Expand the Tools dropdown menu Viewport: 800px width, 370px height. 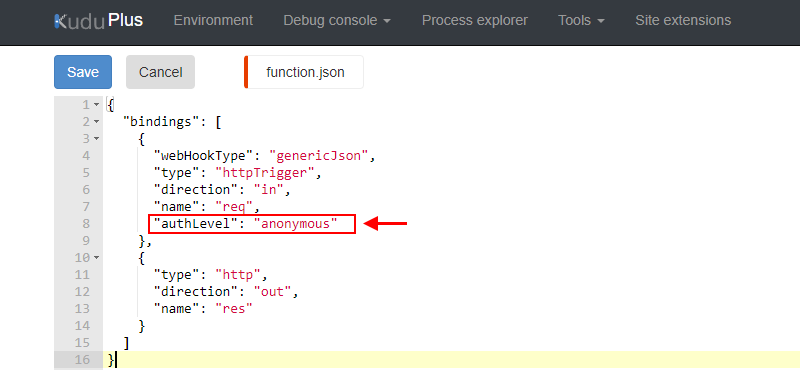coord(582,20)
